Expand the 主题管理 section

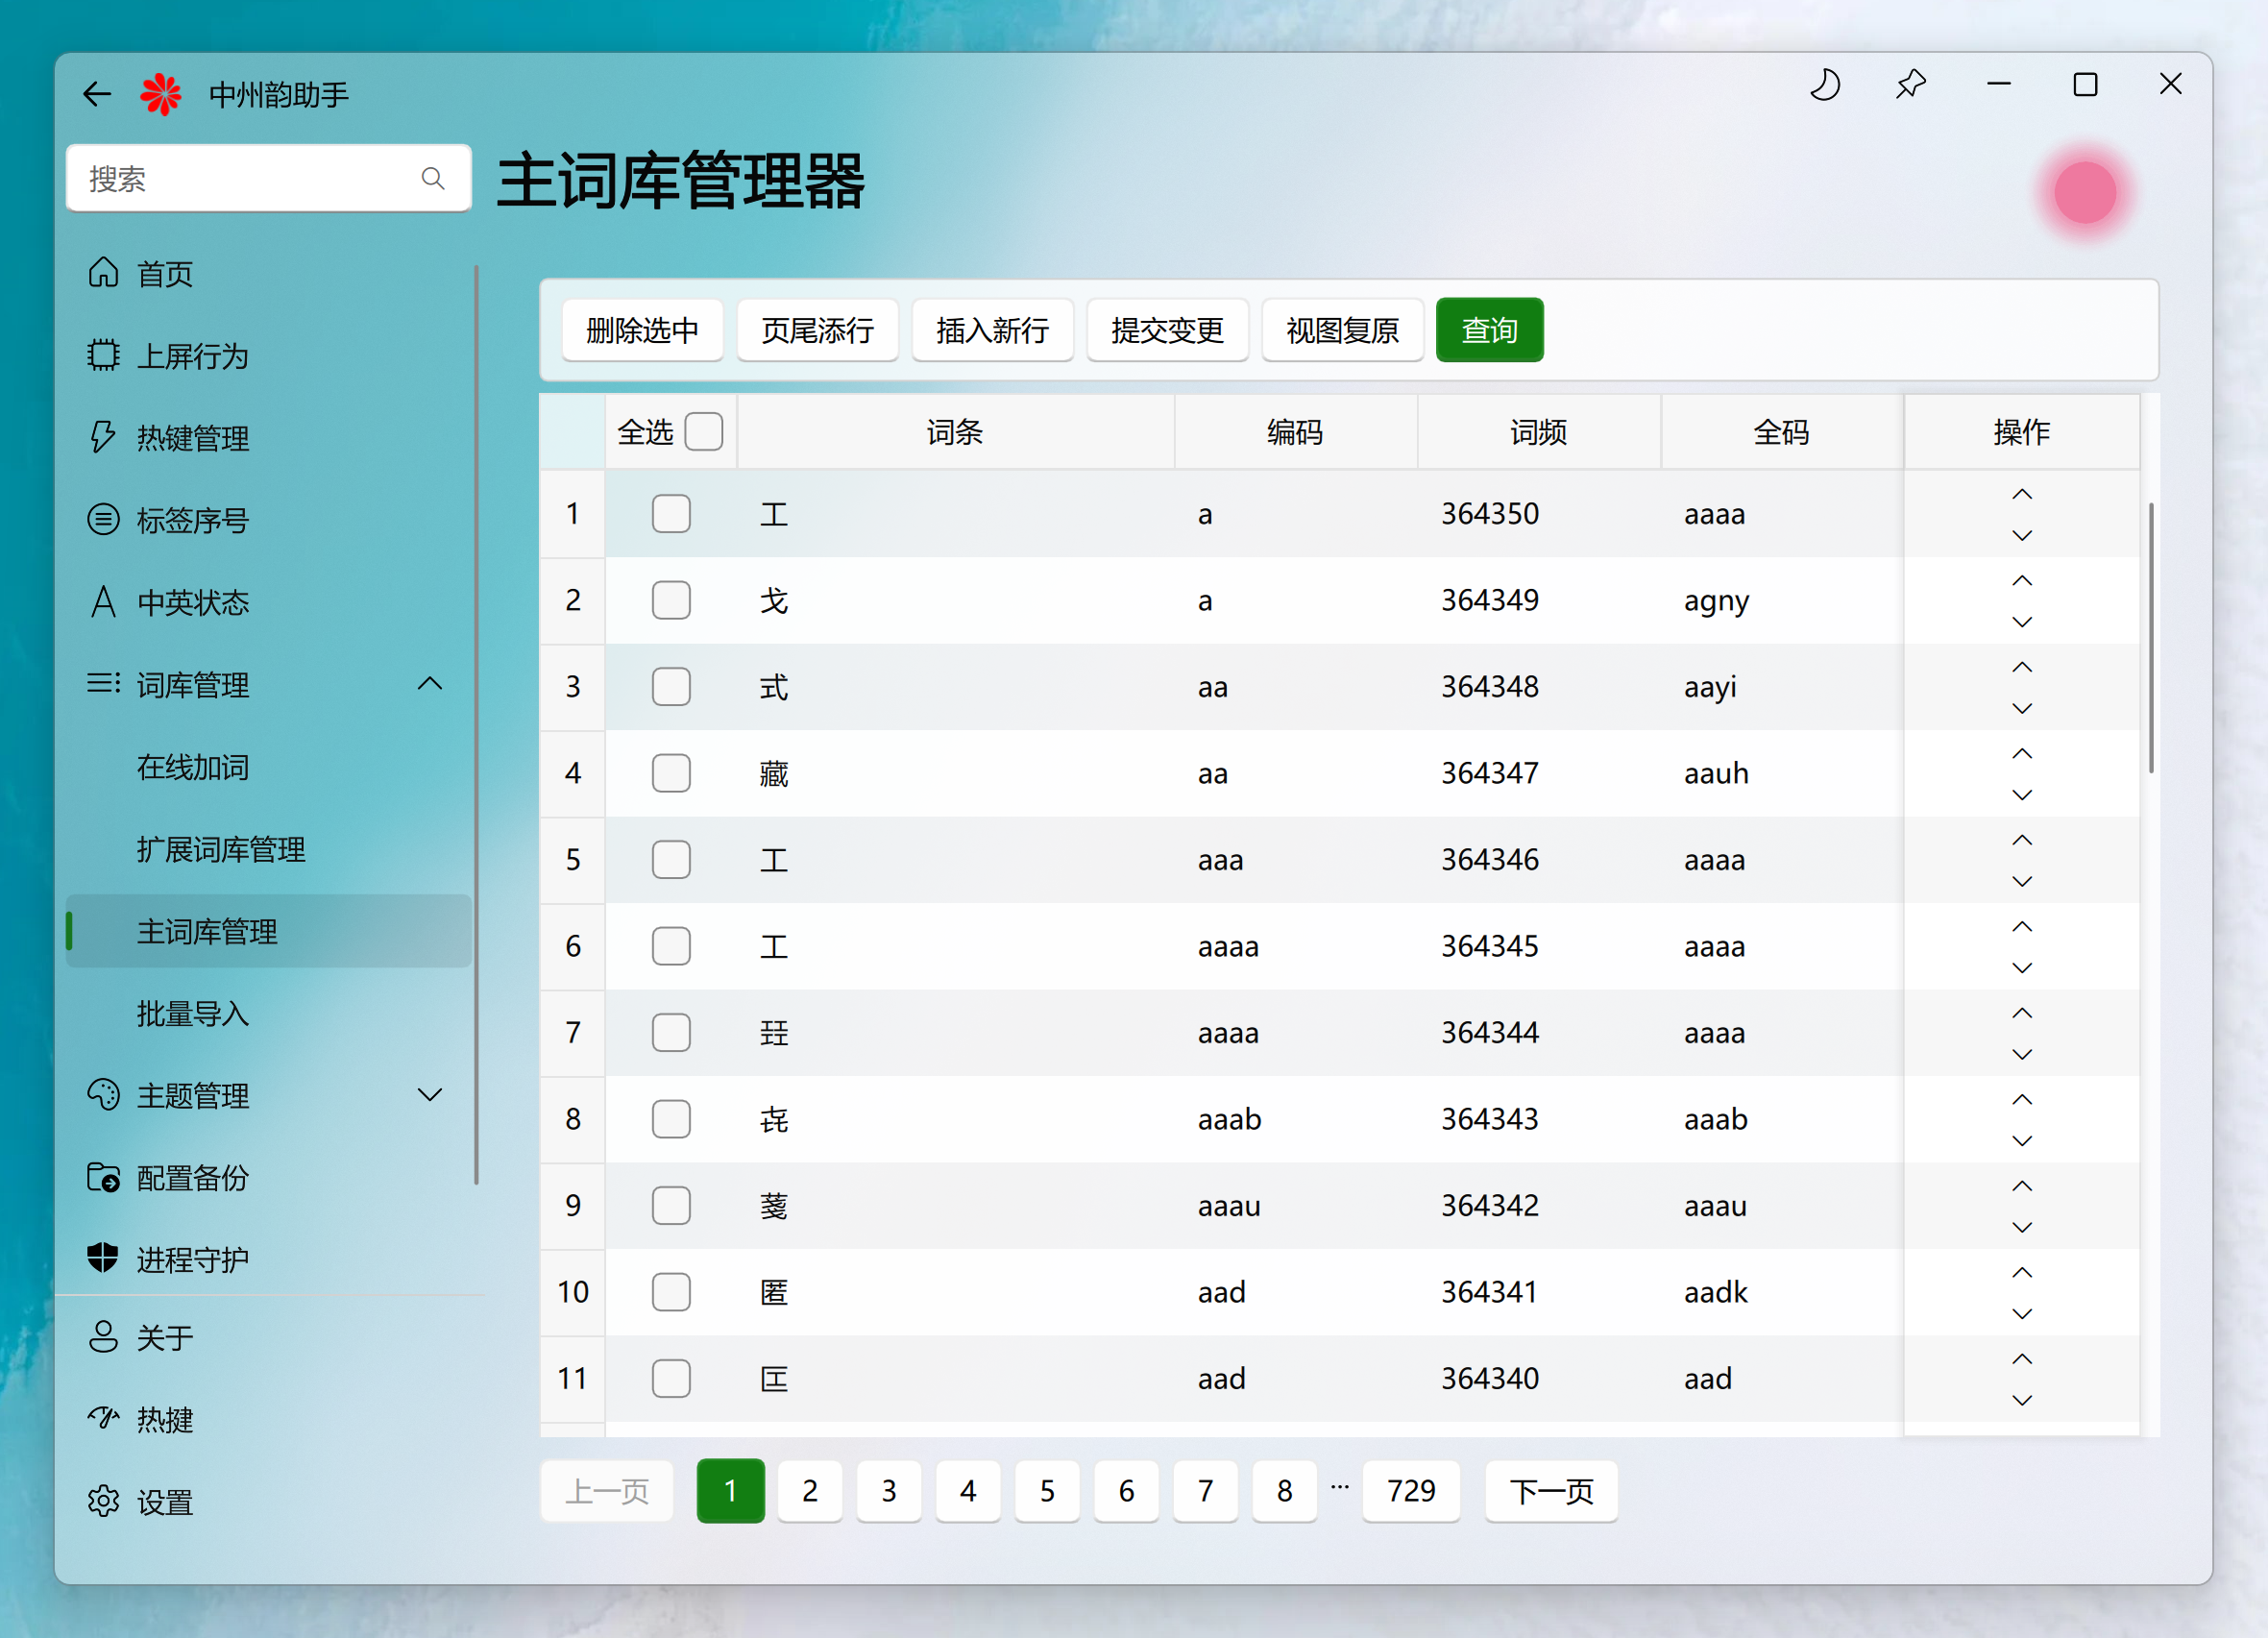429,1095
